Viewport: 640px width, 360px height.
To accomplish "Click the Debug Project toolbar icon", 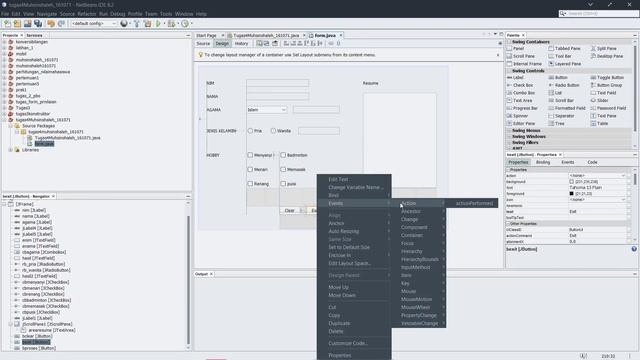I will point(171,24).
